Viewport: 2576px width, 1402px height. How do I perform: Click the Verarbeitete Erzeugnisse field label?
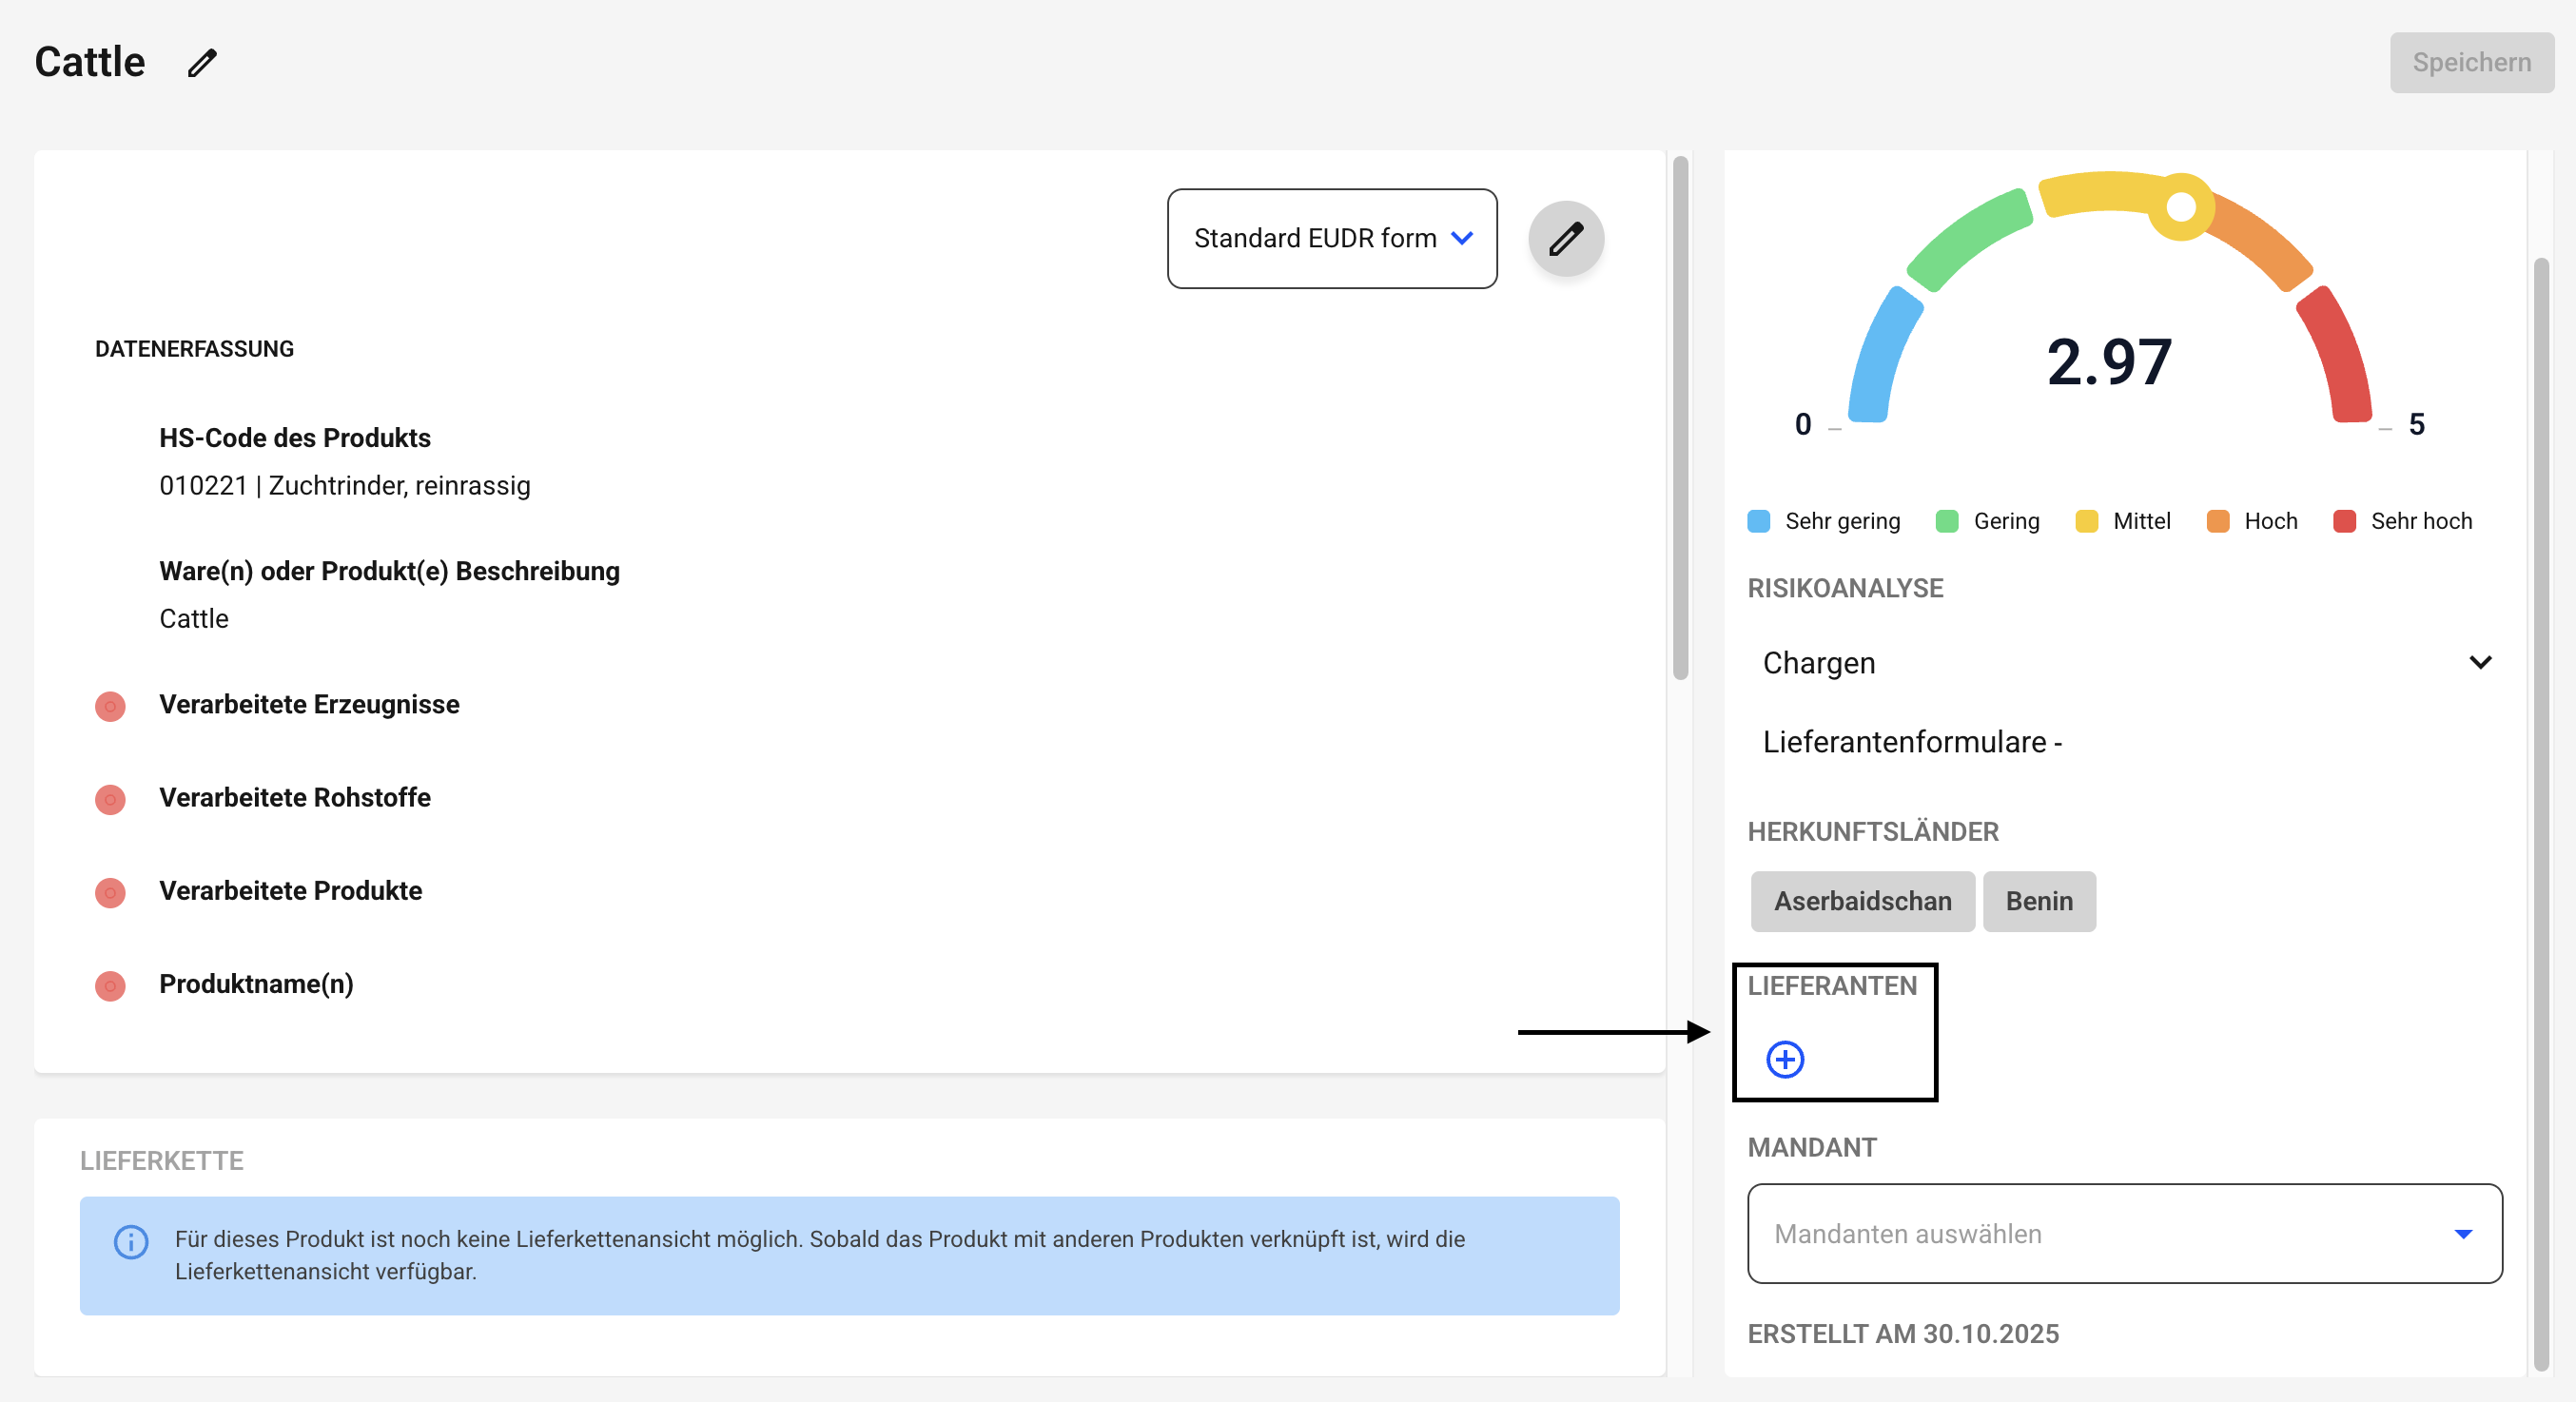[309, 704]
